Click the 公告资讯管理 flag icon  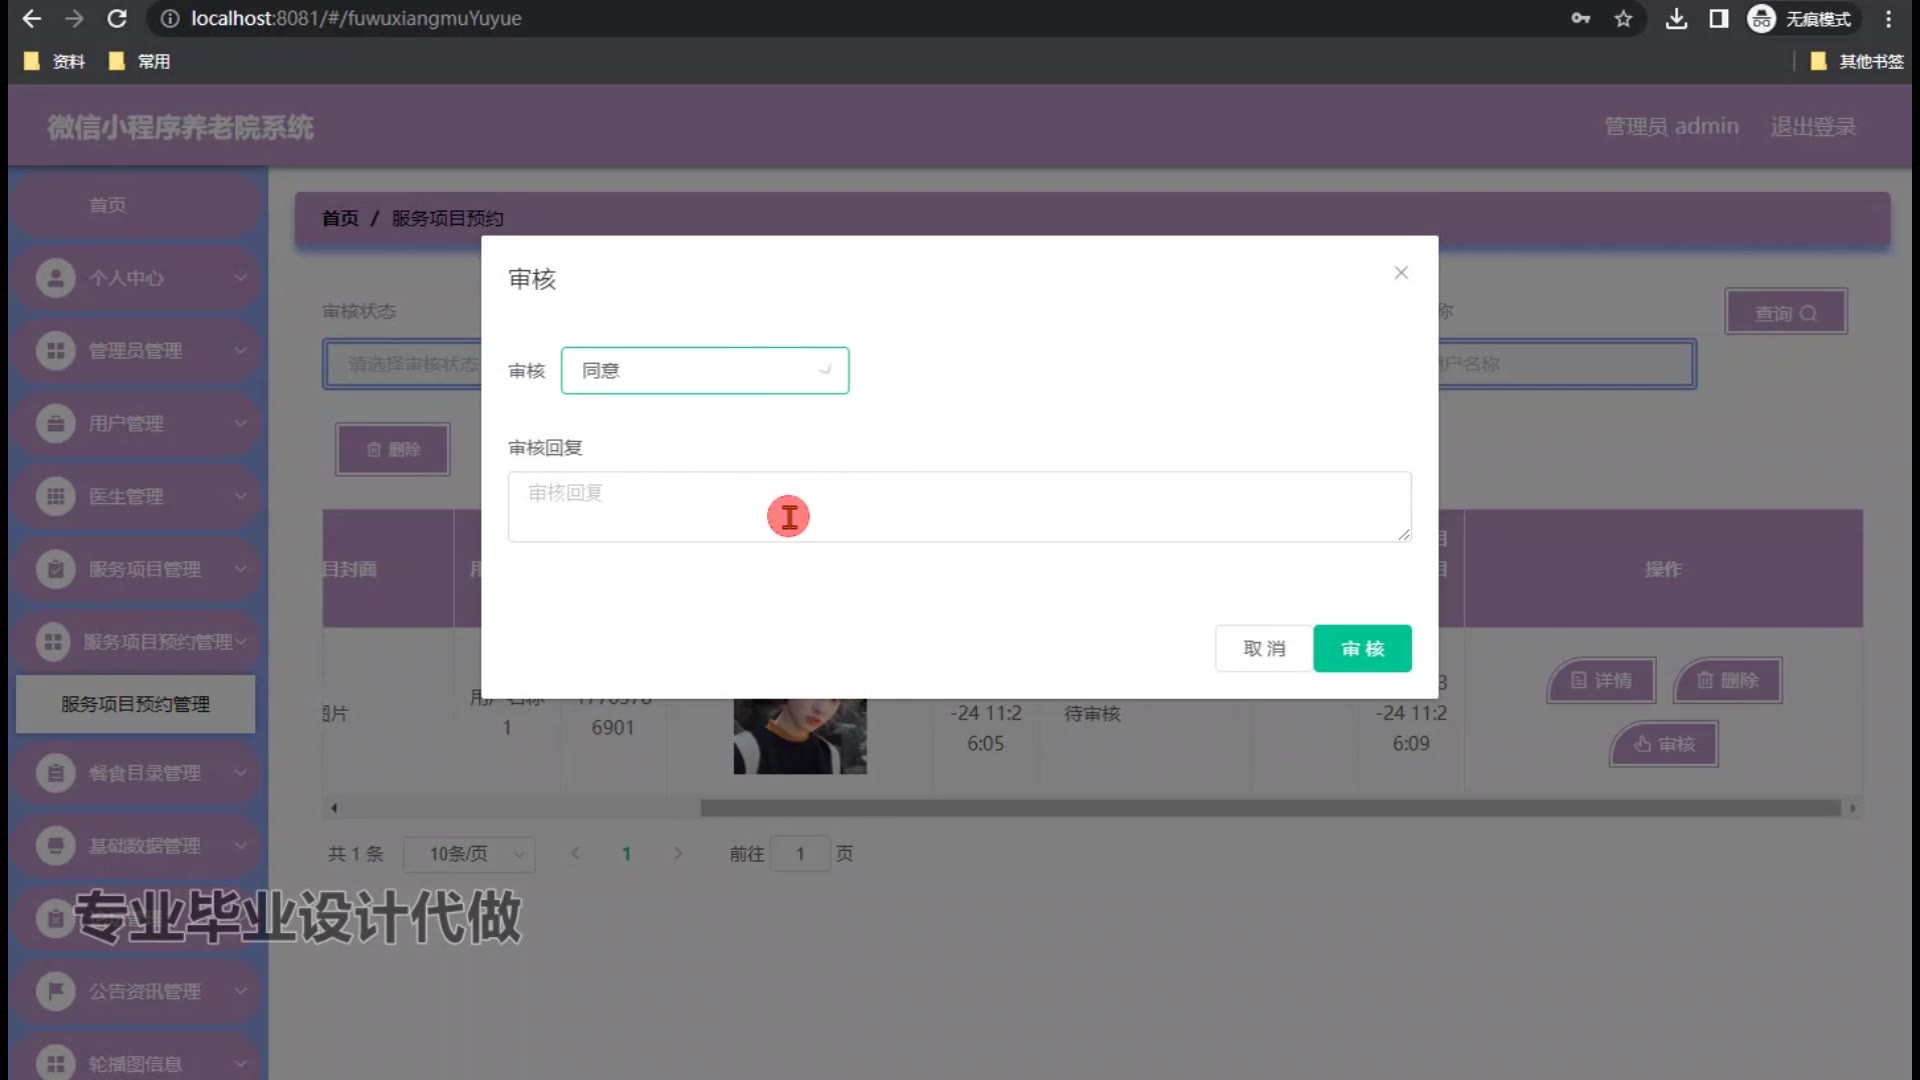pos(55,991)
